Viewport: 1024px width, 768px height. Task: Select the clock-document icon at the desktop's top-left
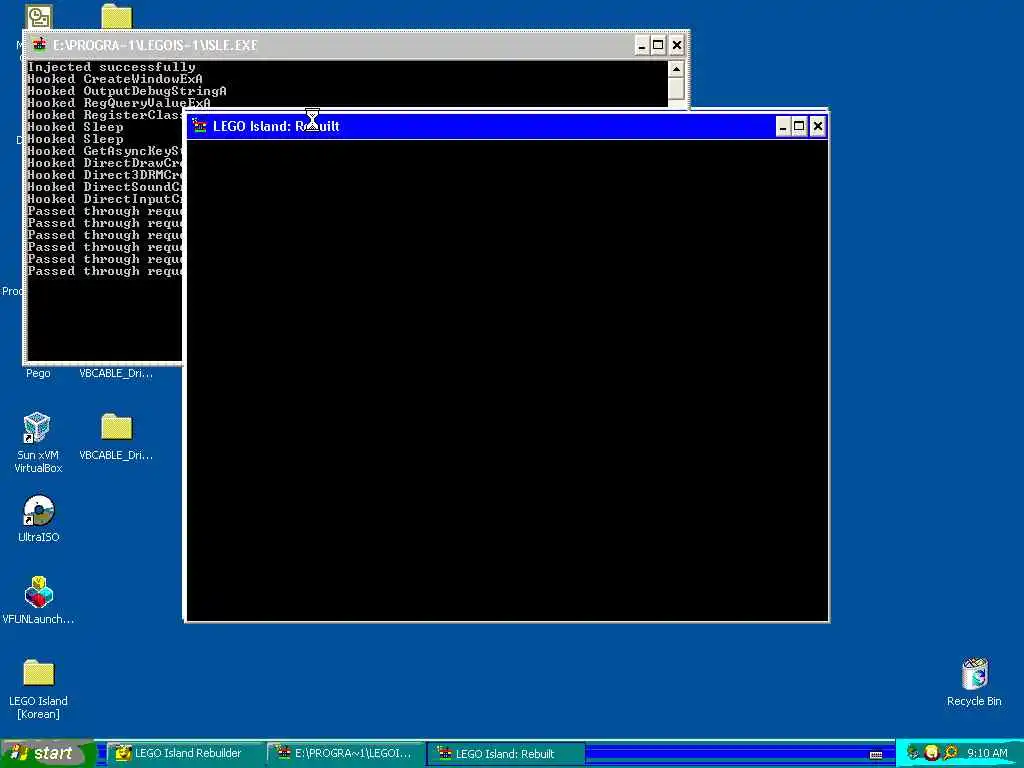pos(39,16)
